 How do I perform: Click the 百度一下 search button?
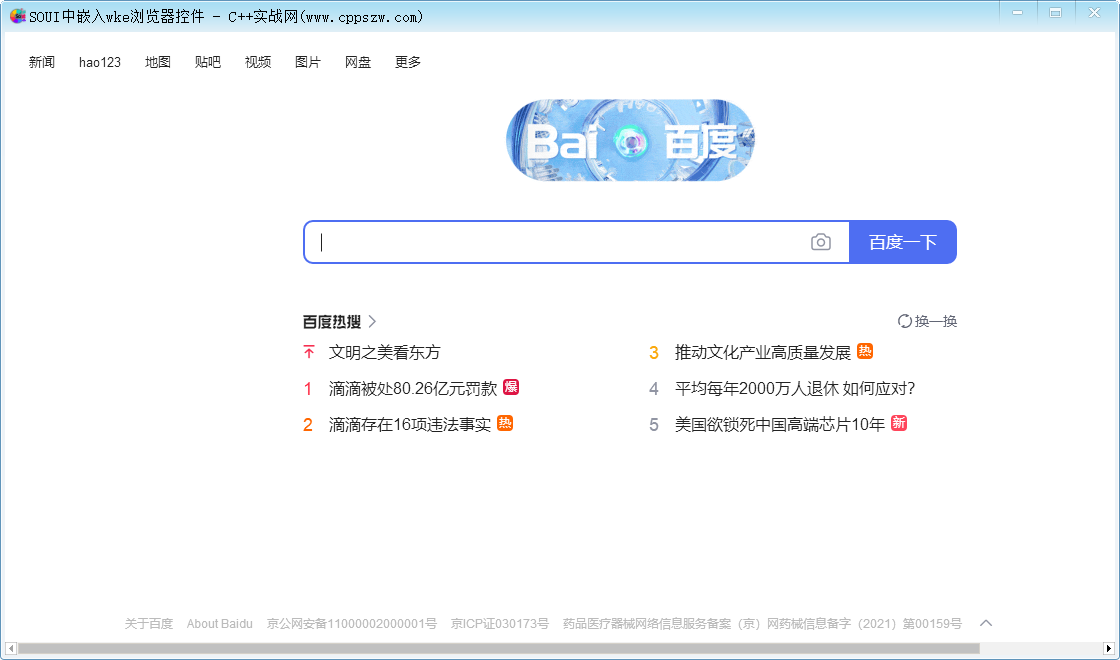click(x=903, y=242)
